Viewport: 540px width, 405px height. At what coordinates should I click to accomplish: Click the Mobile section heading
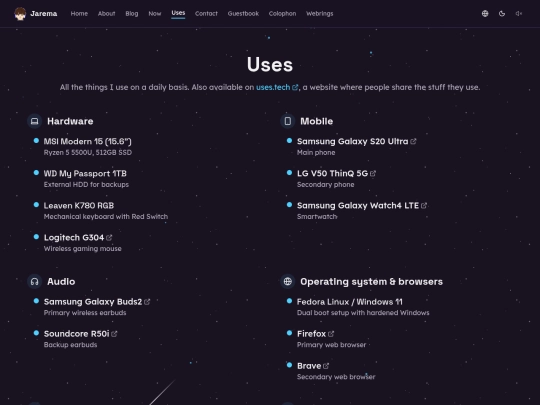[x=317, y=121]
